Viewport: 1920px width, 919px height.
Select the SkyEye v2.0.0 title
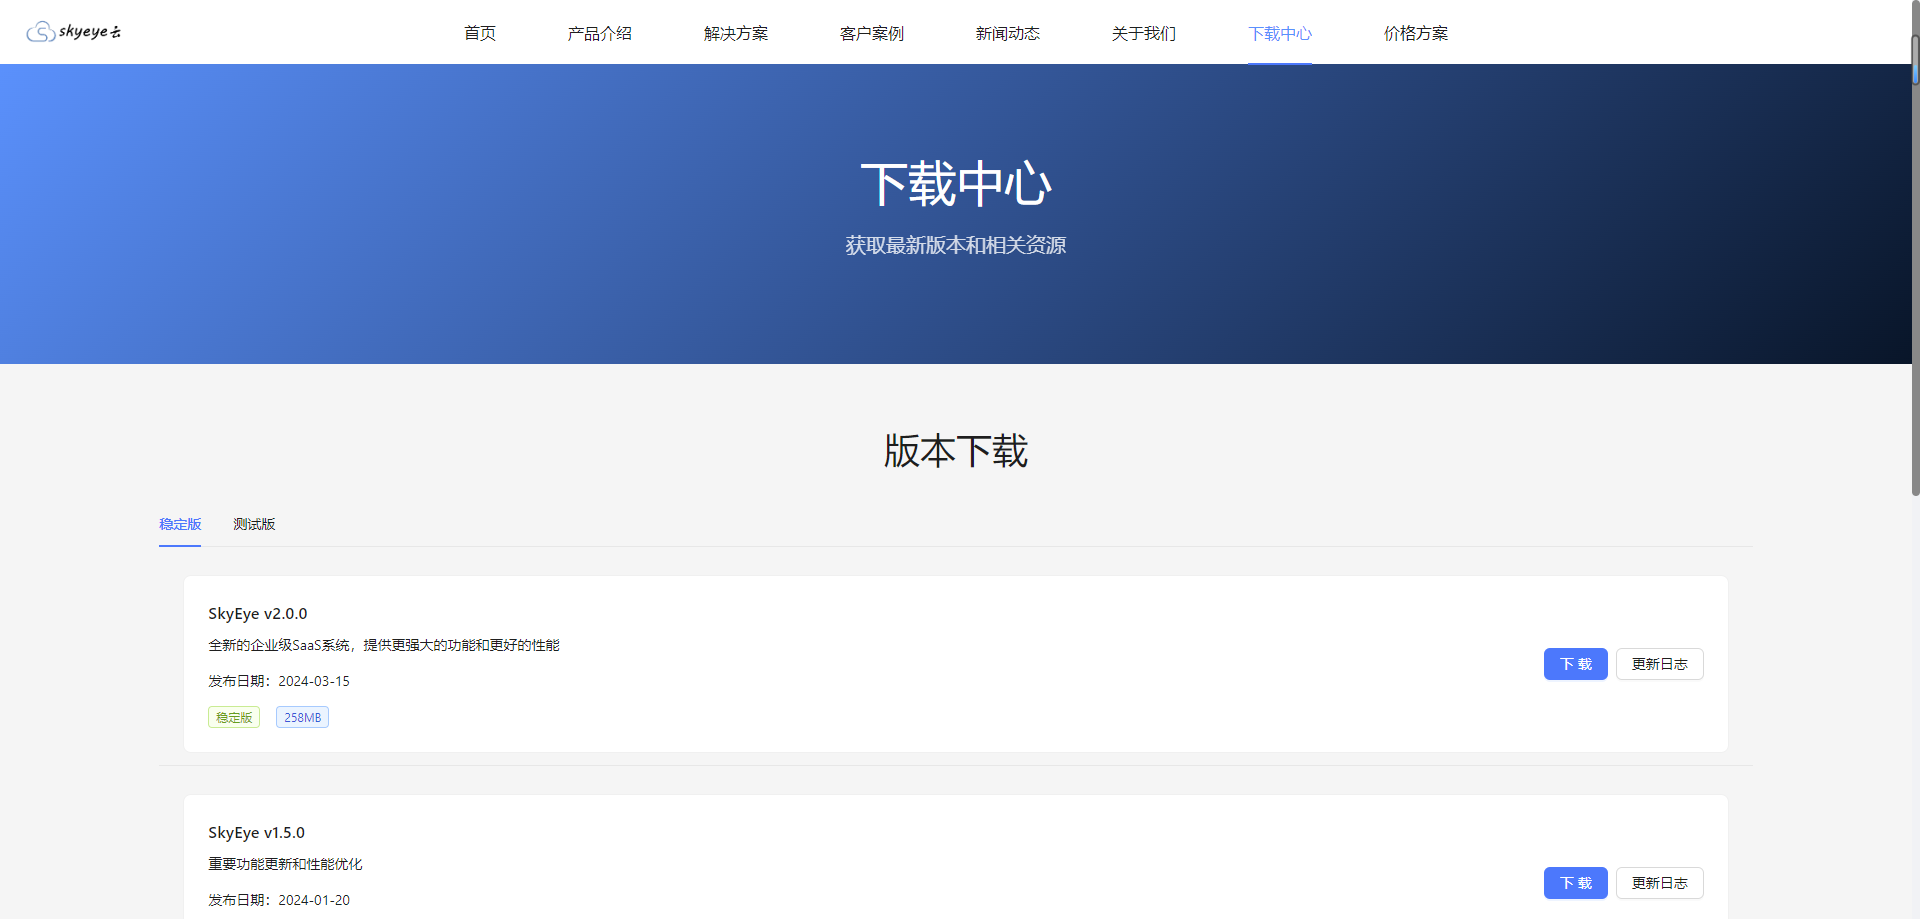click(257, 613)
